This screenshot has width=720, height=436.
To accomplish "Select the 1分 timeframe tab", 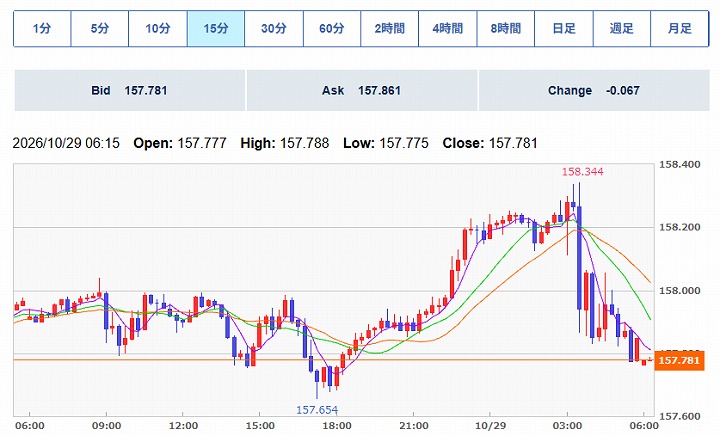I will [42, 28].
